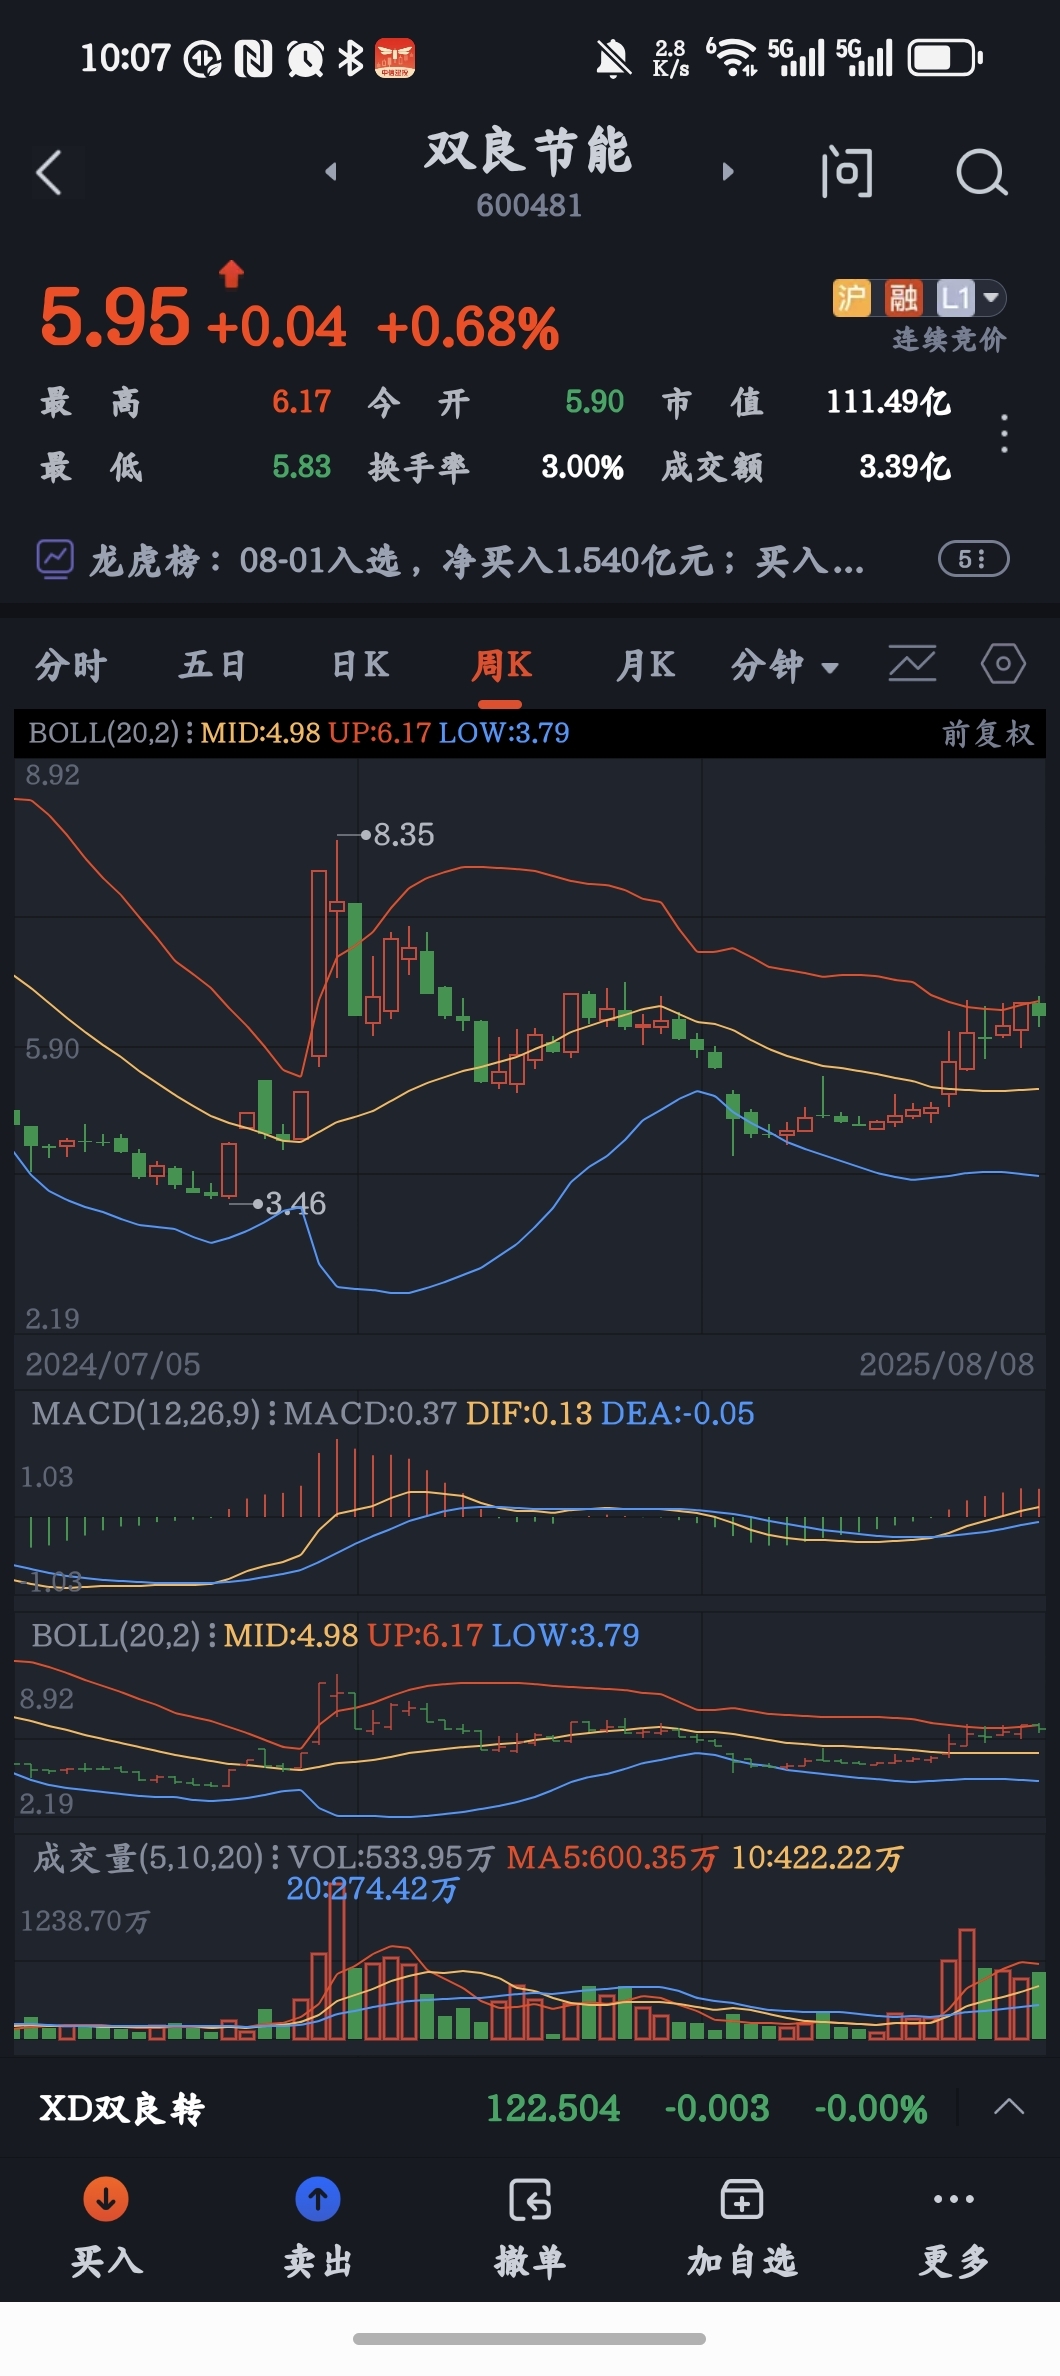
Task: Open the 分钟 interval dropdown
Action: (x=785, y=665)
